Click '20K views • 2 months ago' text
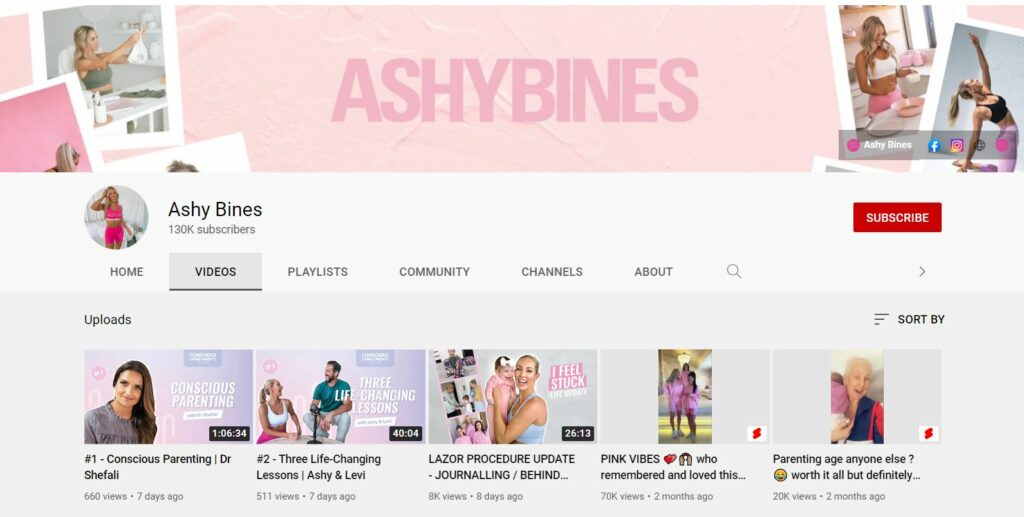This screenshot has width=1024, height=517. 829,496
